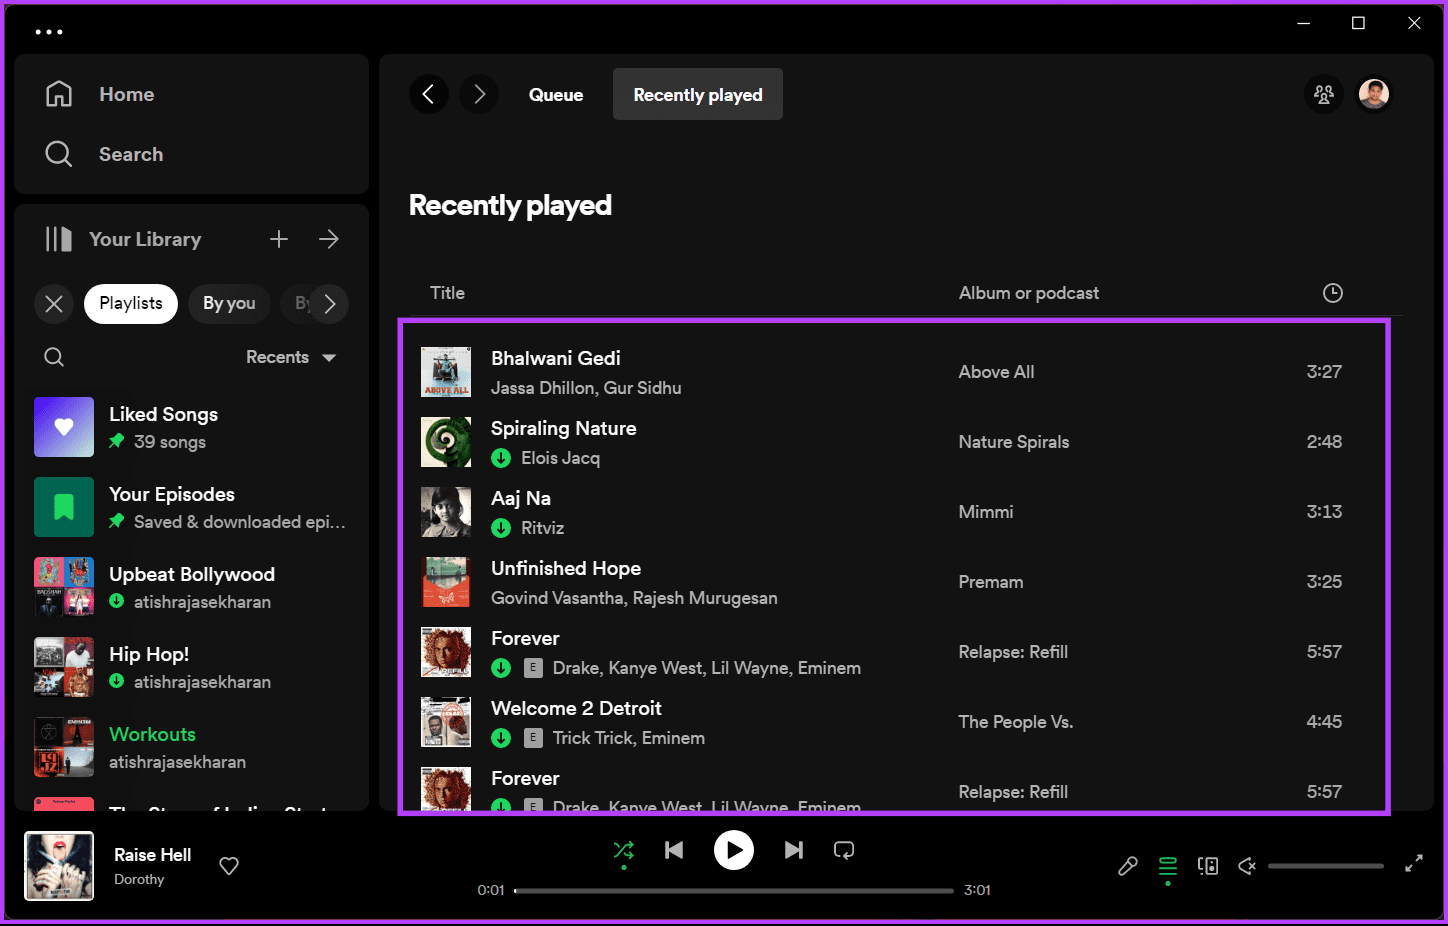This screenshot has height=926, width=1448.
Task: Open the Workouts playlist
Action: click(x=190, y=747)
